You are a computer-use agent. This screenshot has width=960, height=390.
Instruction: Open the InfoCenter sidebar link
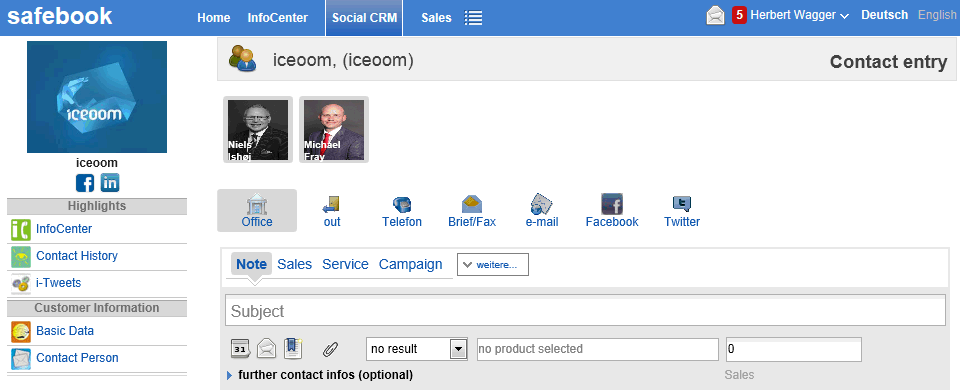click(x=64, y=229)
